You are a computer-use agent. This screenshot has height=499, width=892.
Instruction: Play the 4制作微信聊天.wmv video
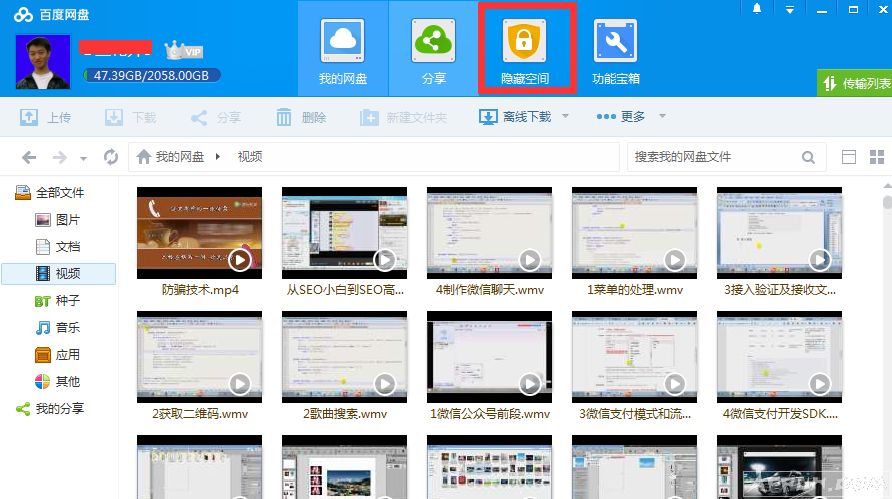530,260
